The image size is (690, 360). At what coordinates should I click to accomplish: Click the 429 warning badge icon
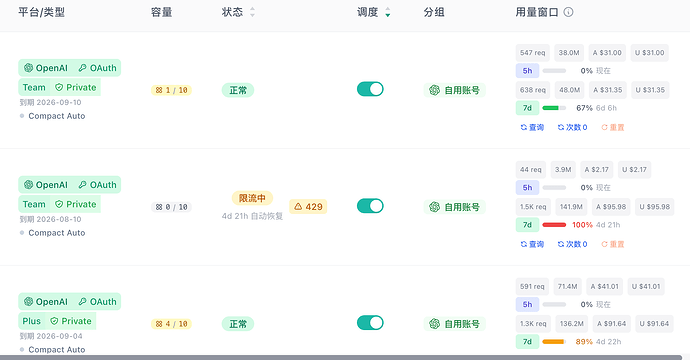tap(298, 206)
